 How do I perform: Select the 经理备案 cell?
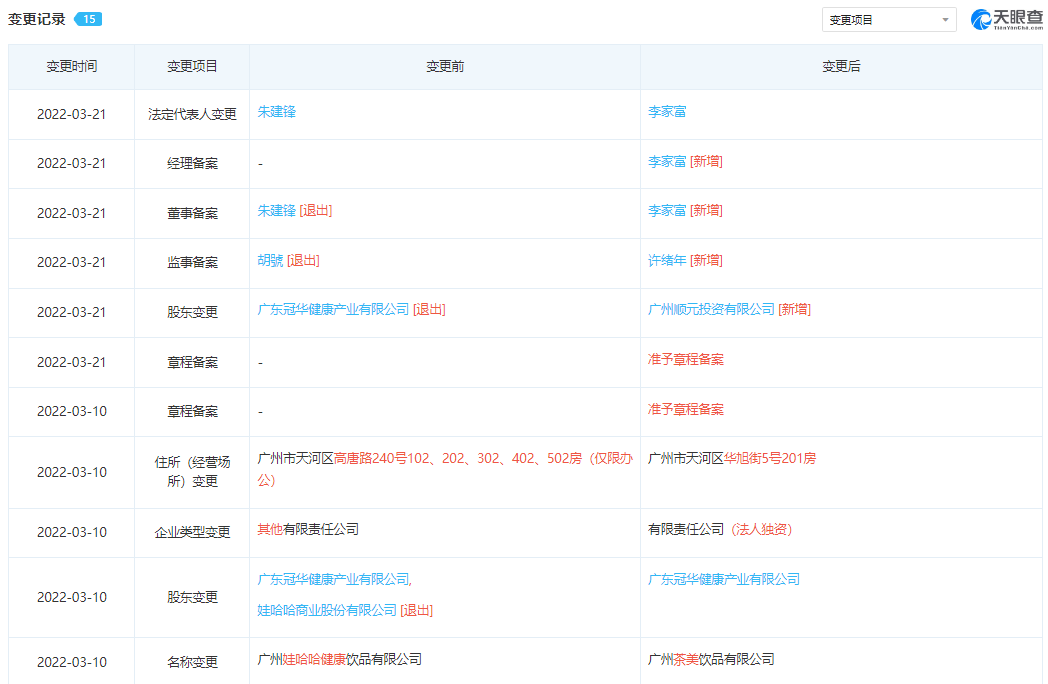(x=192, y=164)
